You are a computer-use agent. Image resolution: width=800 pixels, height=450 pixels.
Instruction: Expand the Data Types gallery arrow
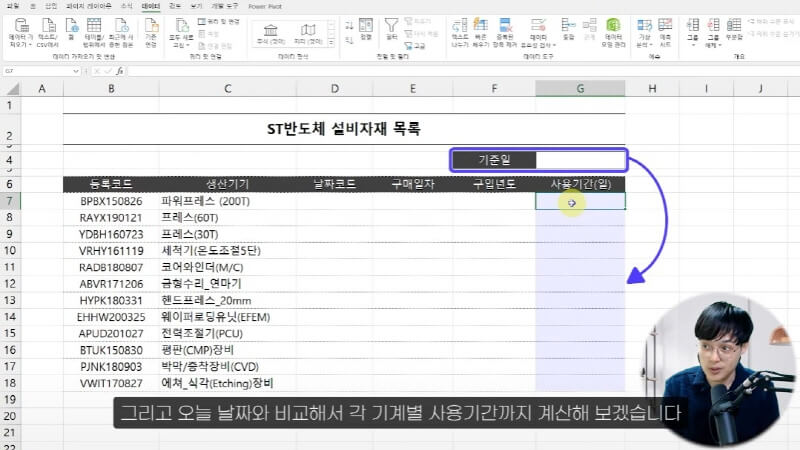click(331, 43)
